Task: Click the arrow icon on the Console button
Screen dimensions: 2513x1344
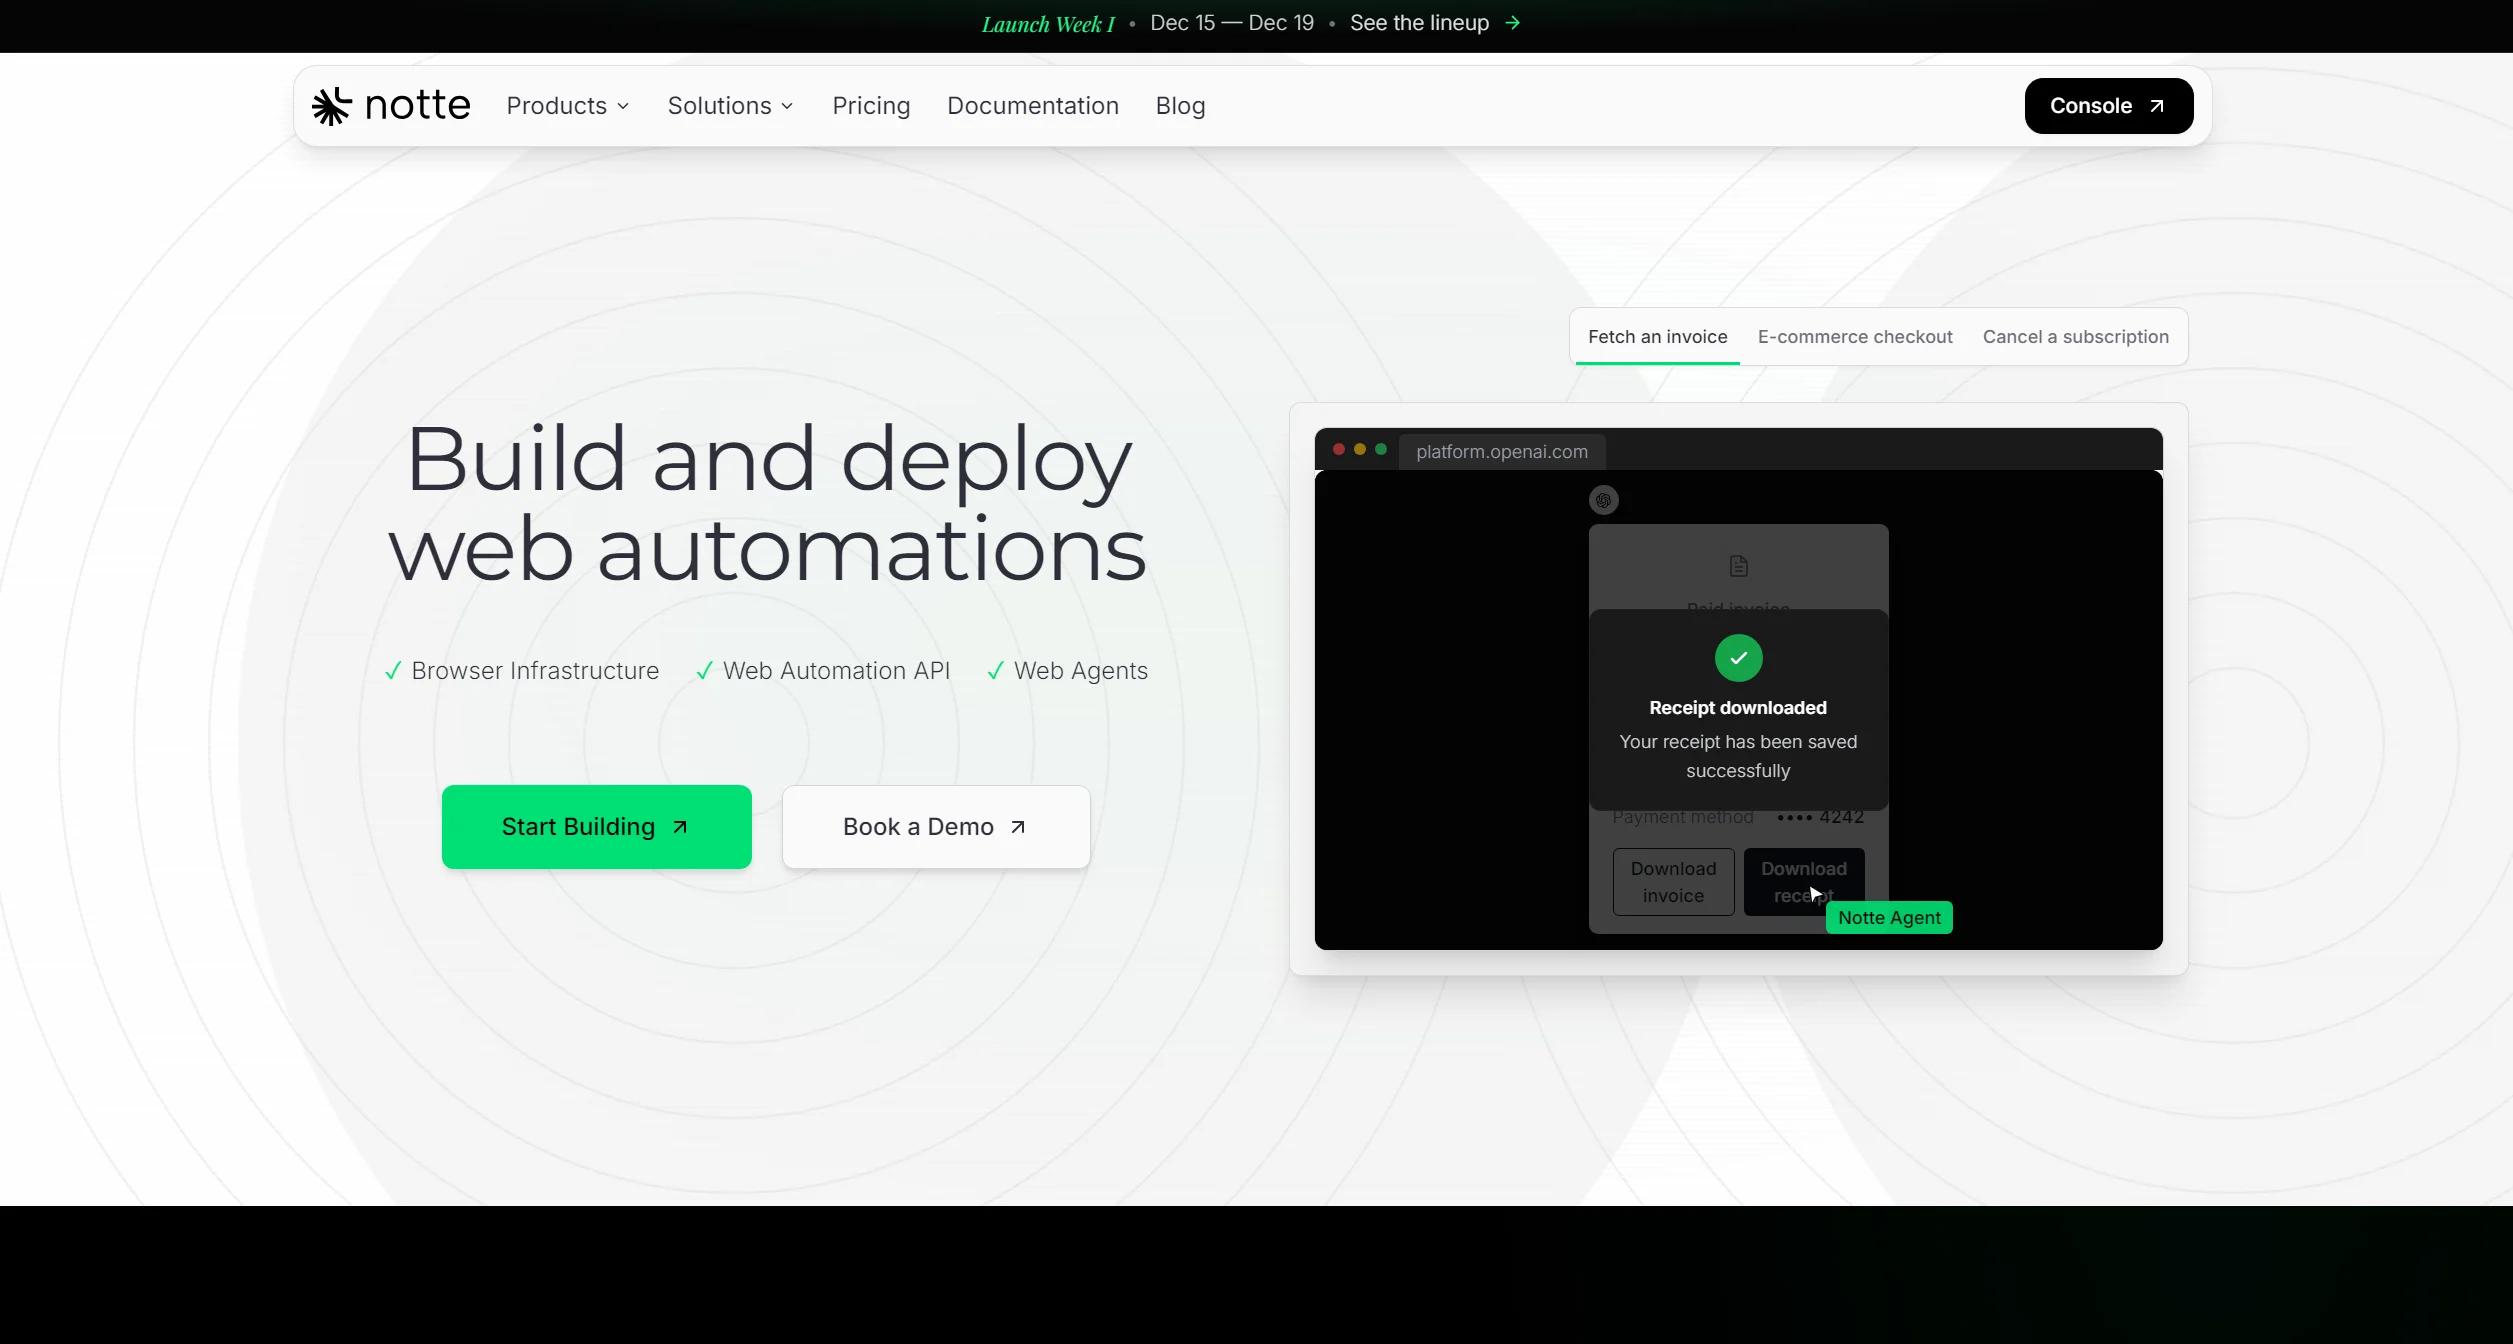Action: tap(2157, 106)
